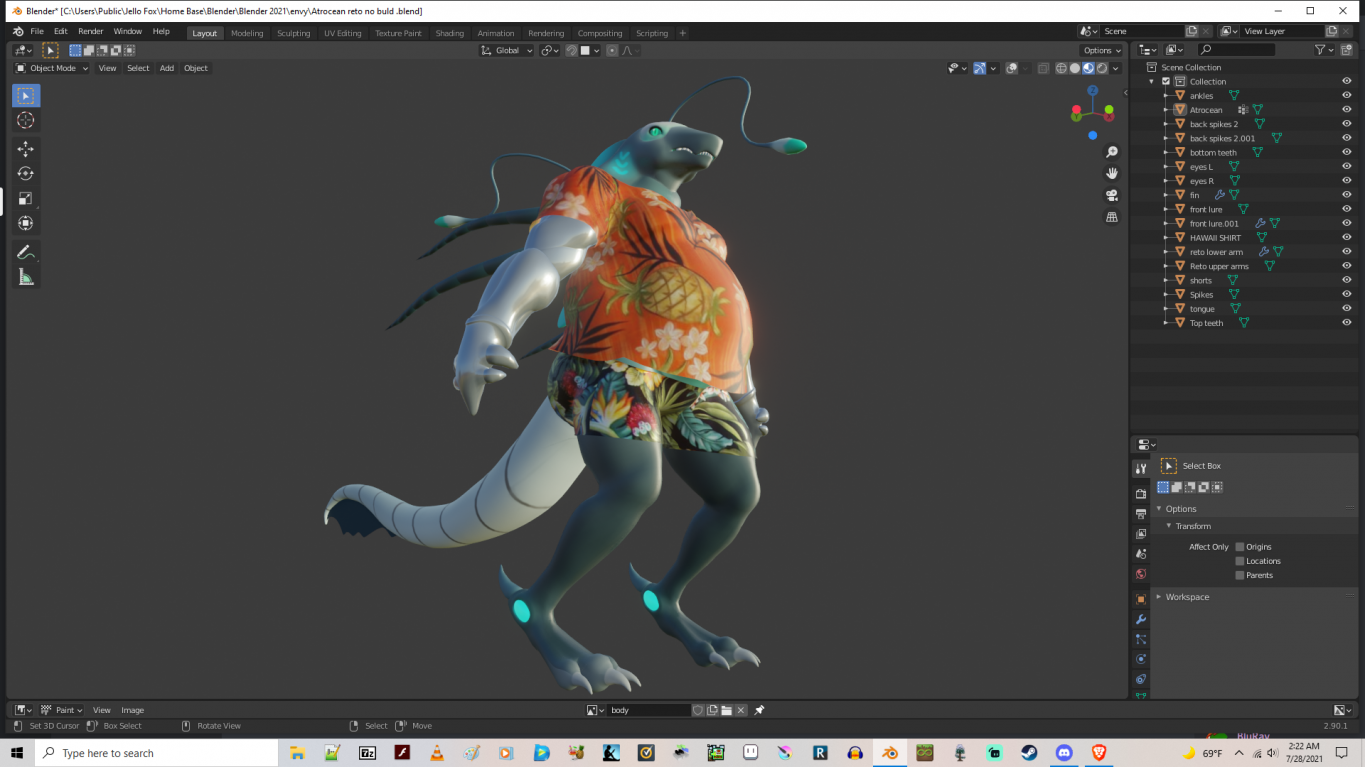This screenshot has width=1365, height=767.
Task: Enable the Origins checkbox
Action: pyautogui.click(x=1240, y=547)
